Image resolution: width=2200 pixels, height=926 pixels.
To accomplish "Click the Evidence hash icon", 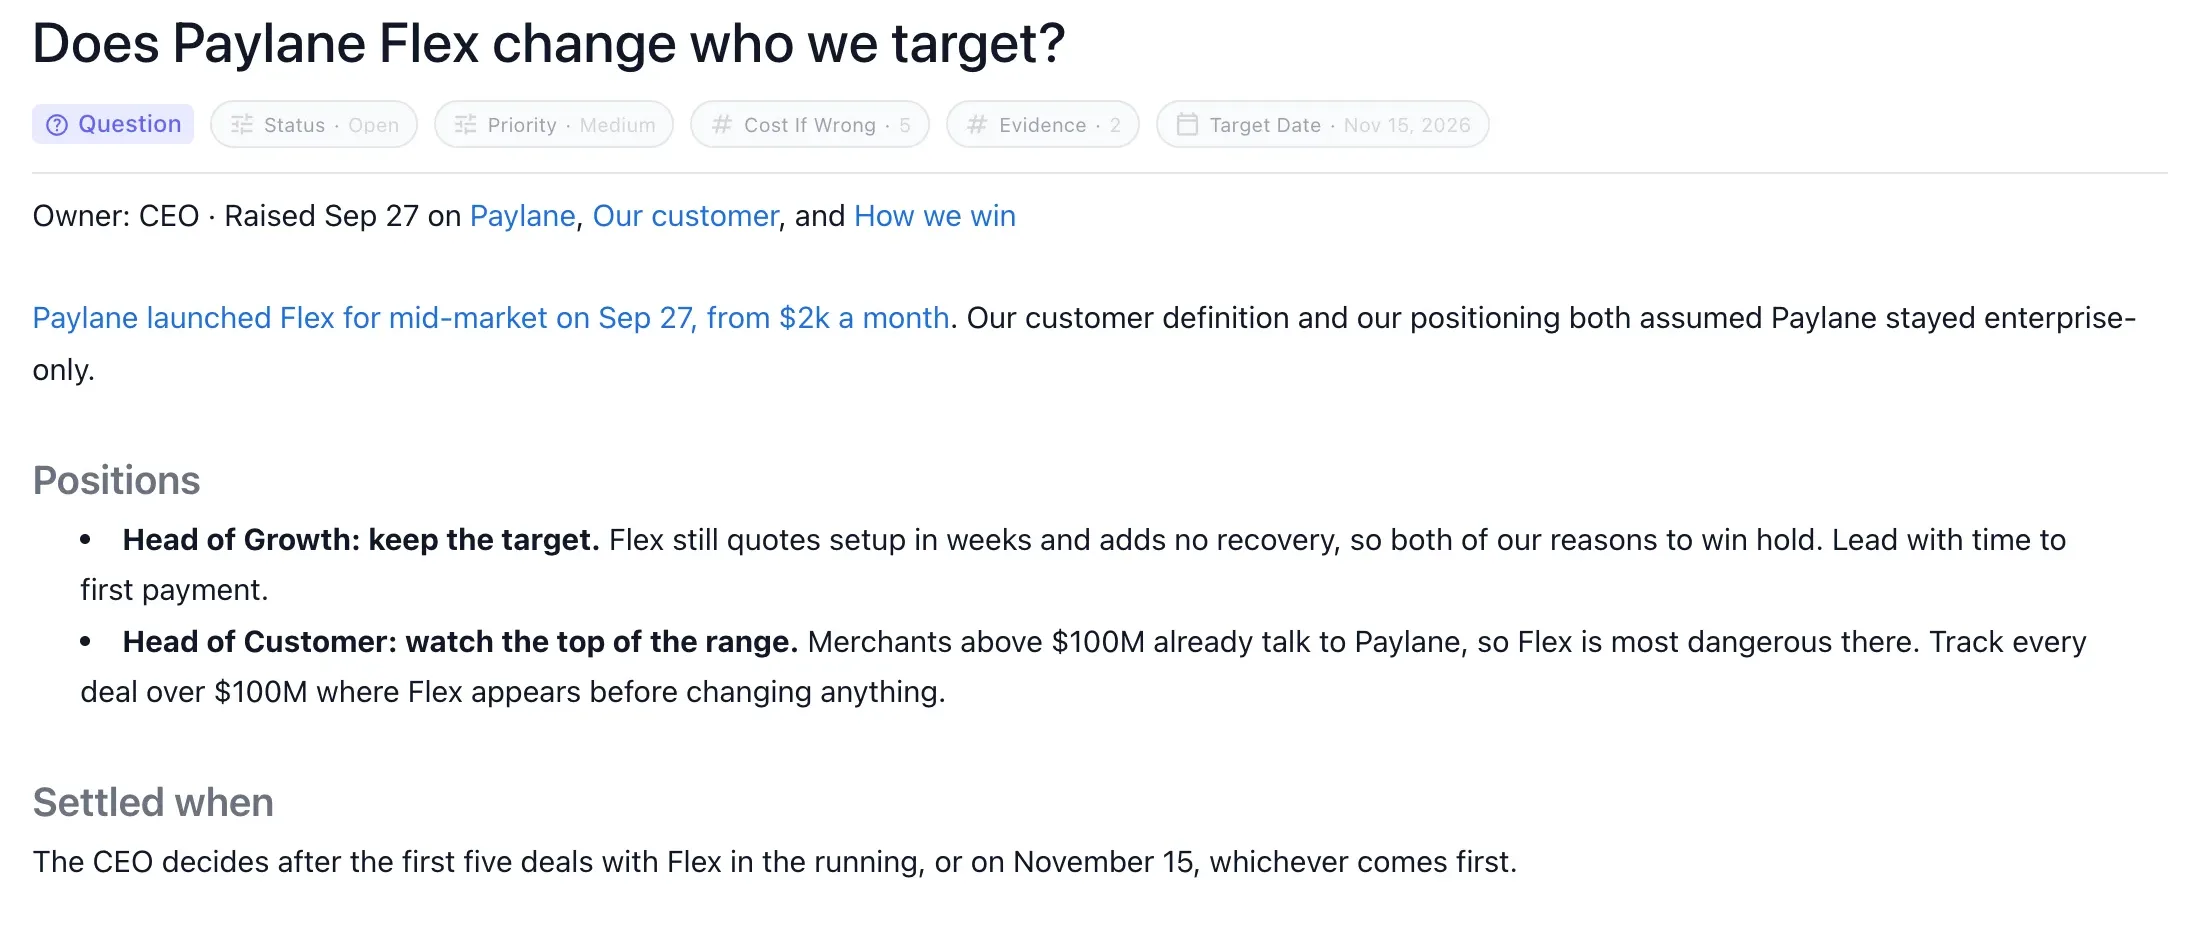I will (977, 125).
